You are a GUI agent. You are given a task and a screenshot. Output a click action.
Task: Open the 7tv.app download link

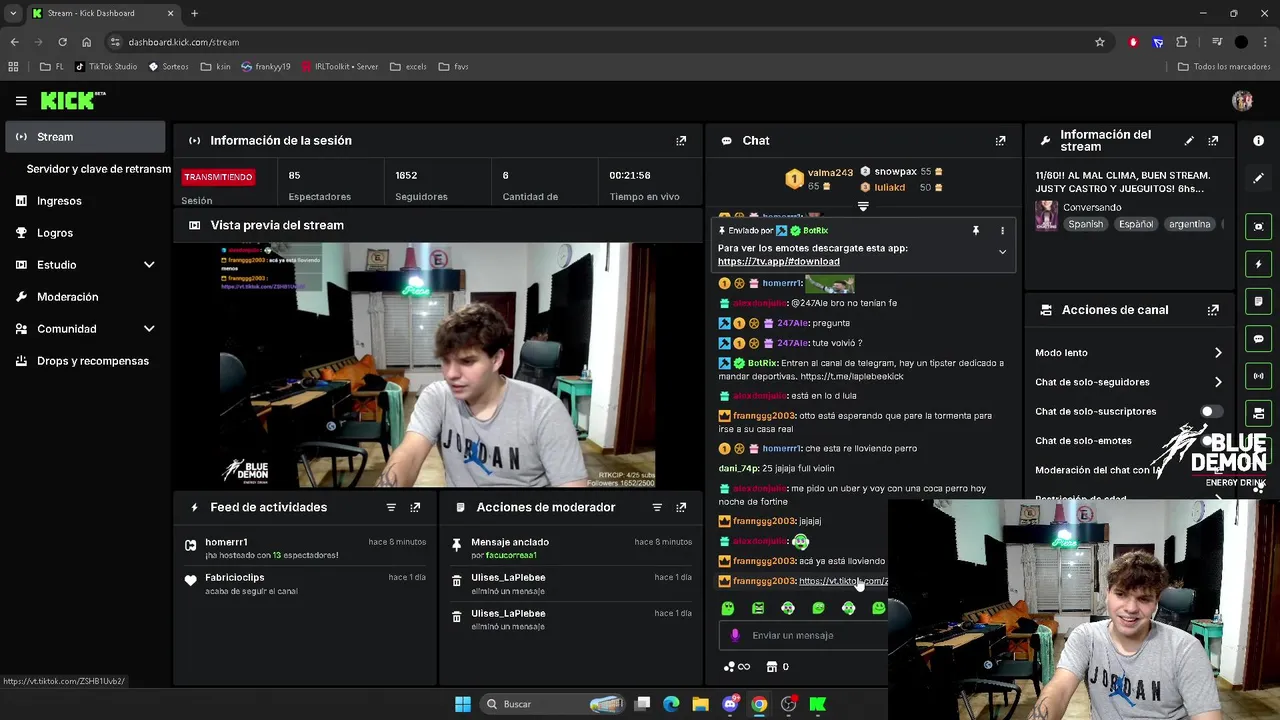coord(778,262)
